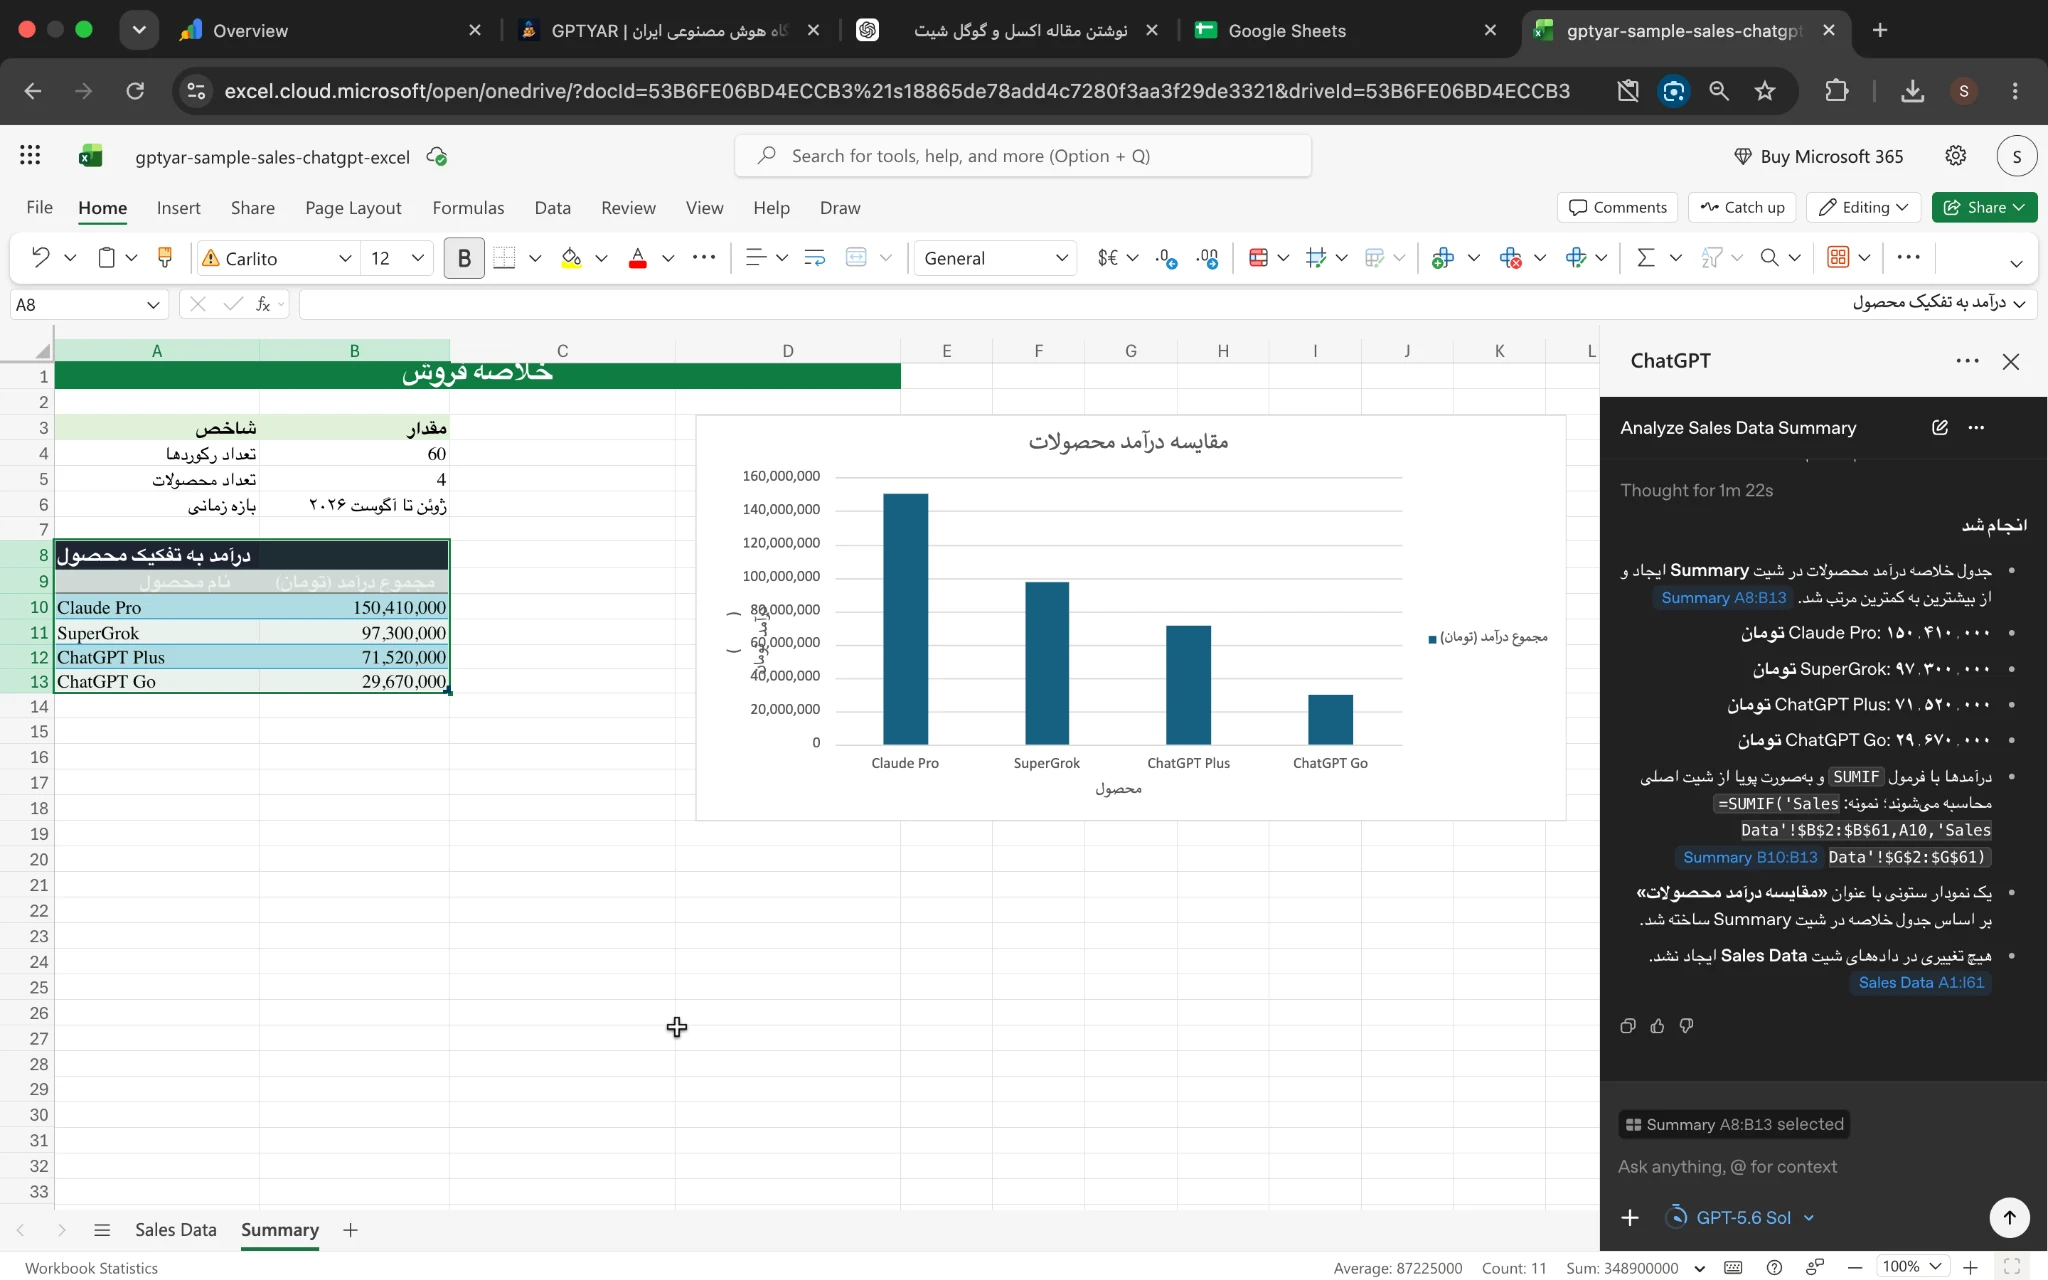The width and height of the screenshot is (2048, 1280).
Task: Click the green Share button
Action: point(1984,207)
